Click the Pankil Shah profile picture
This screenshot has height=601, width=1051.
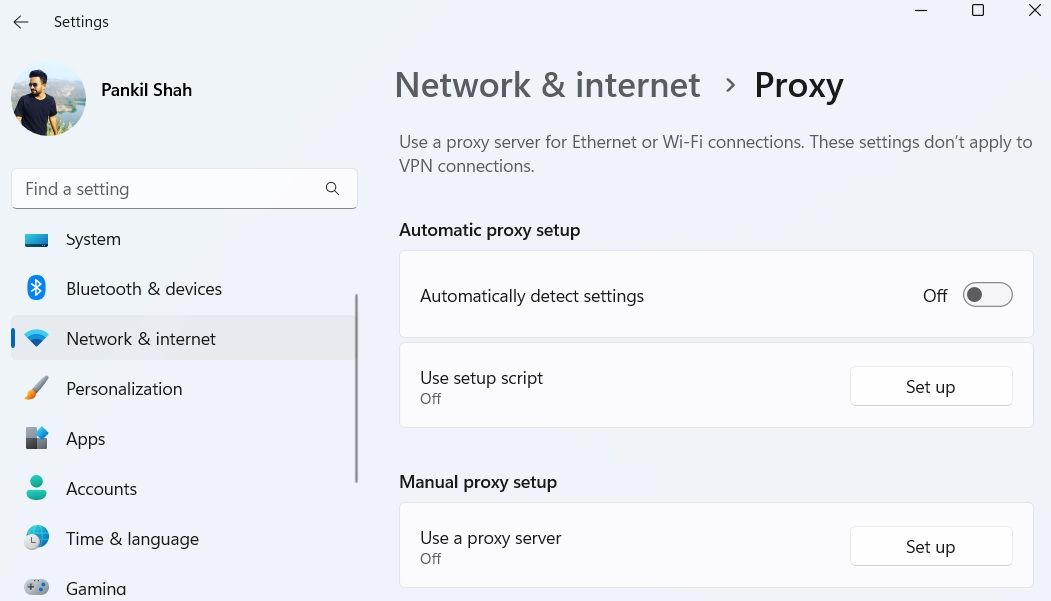pos(48,98)
